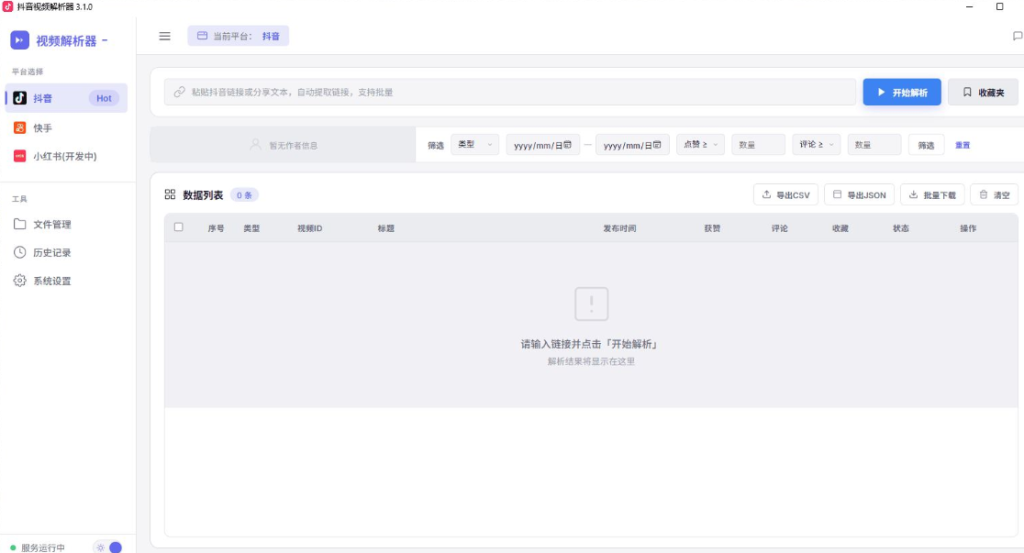The height and width of the screenshot is (553, 1024).
Task: Click the 开始解析 button
Action: click(x=902, y=92)
